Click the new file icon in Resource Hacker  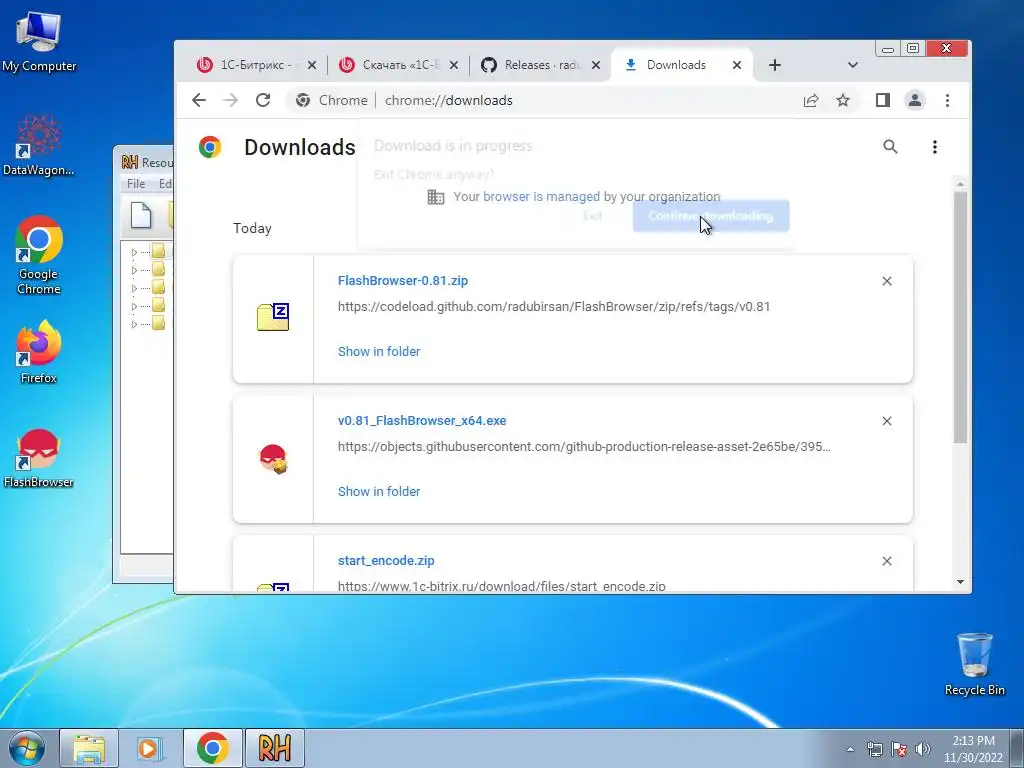[x=140, y=215]
